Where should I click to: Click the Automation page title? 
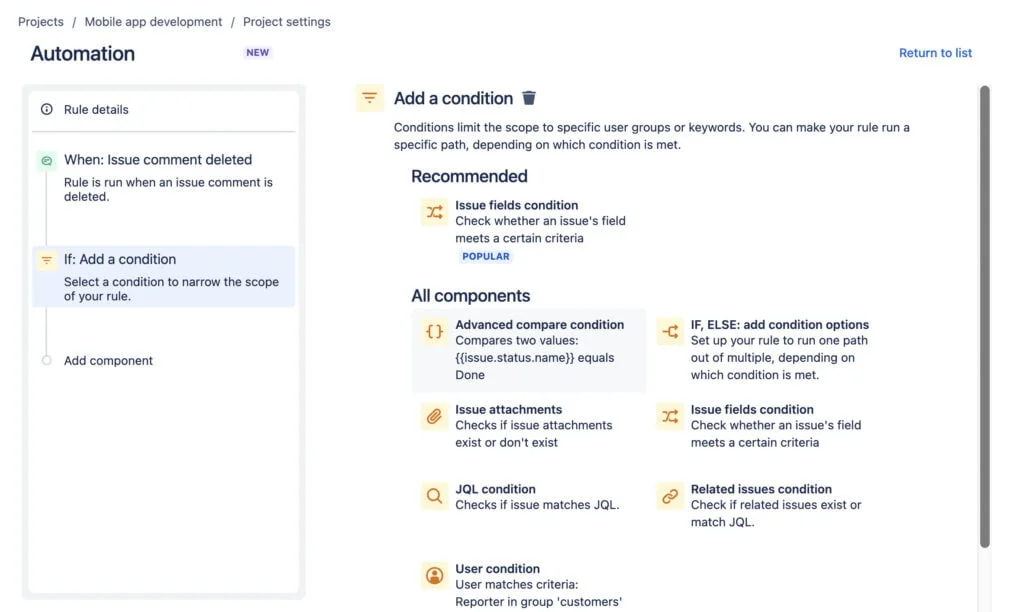coord(83,53)
